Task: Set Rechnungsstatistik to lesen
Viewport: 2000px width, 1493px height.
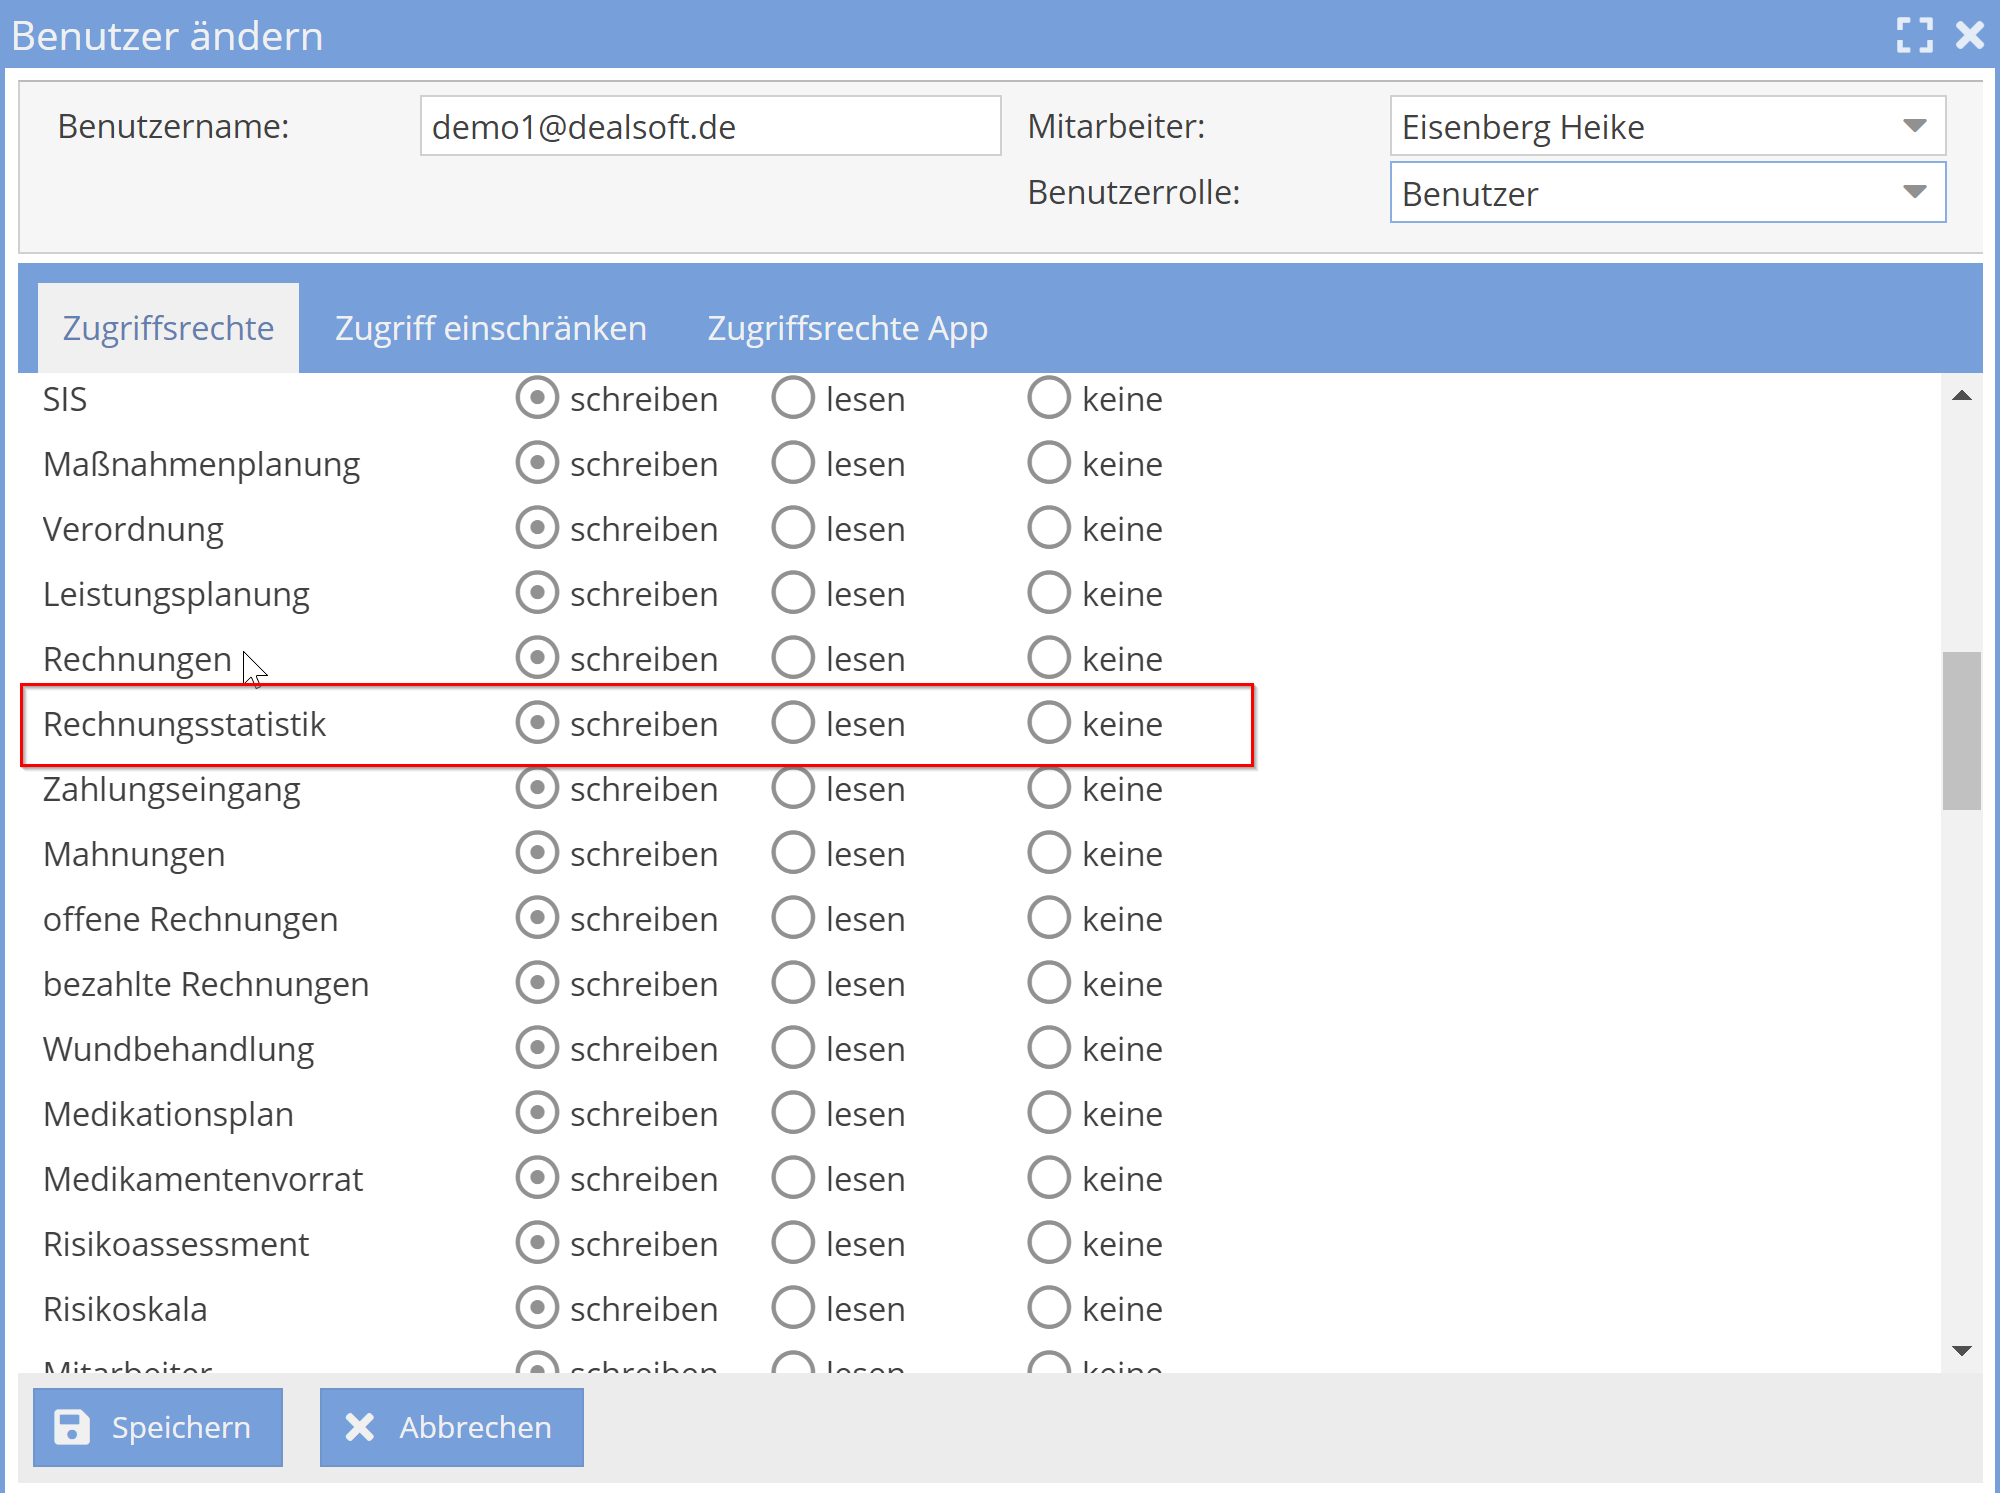Action: 793,723
